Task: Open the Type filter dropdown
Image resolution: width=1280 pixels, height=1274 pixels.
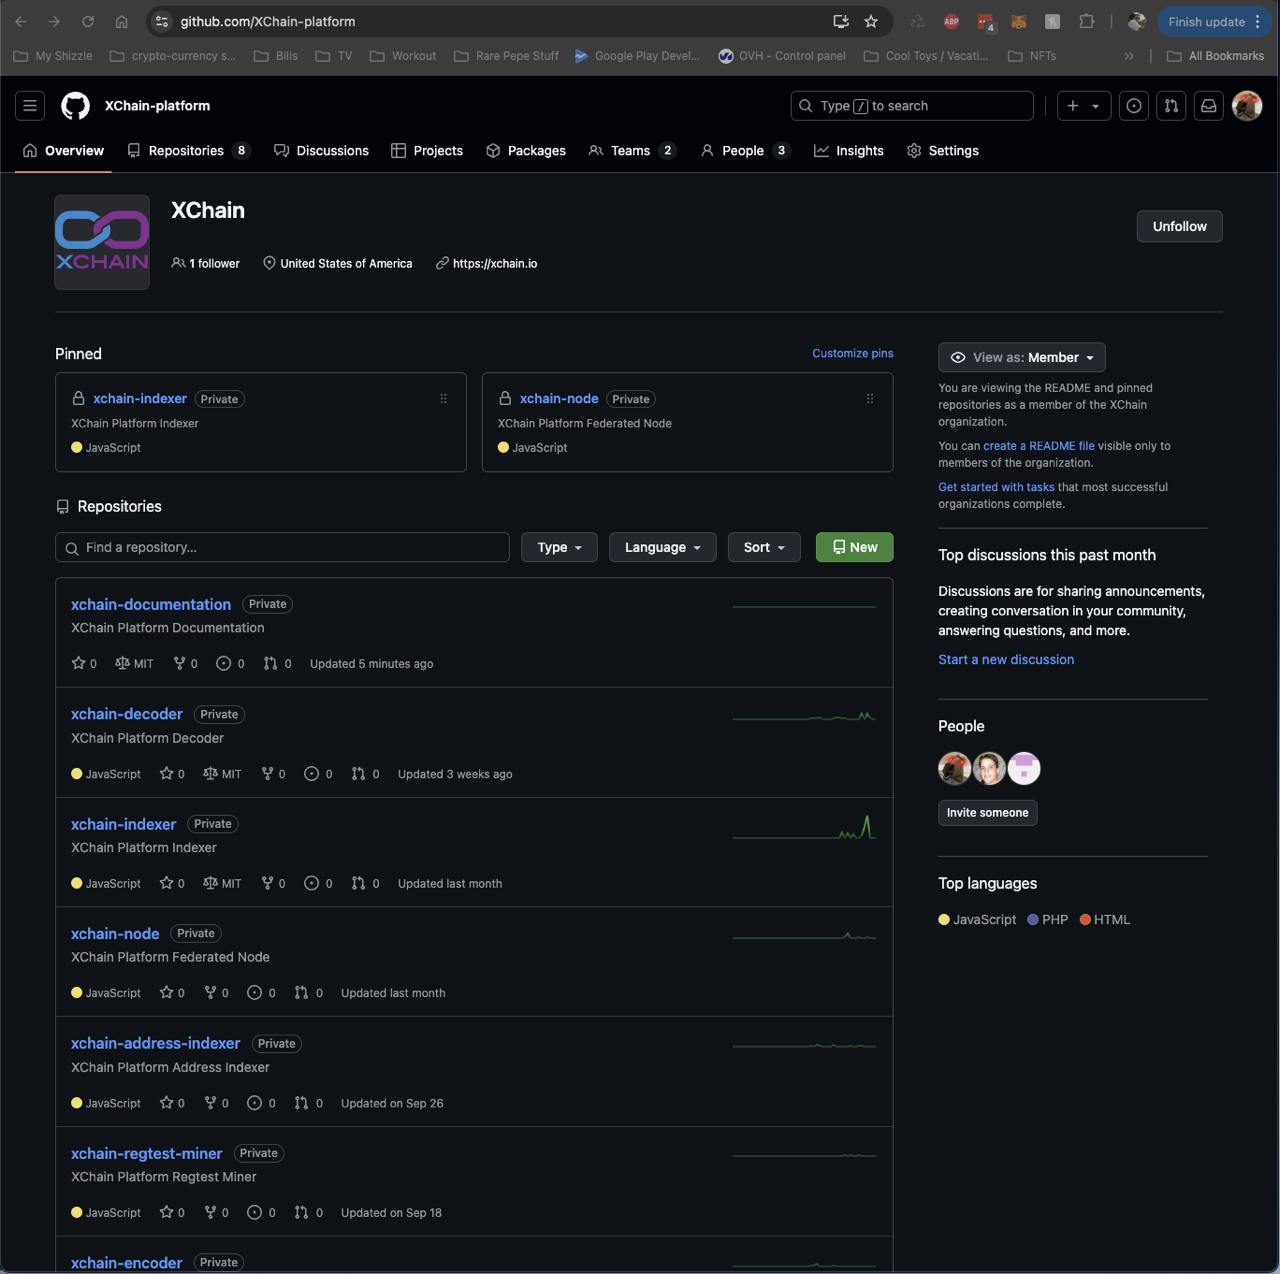Action: (559, 547)
